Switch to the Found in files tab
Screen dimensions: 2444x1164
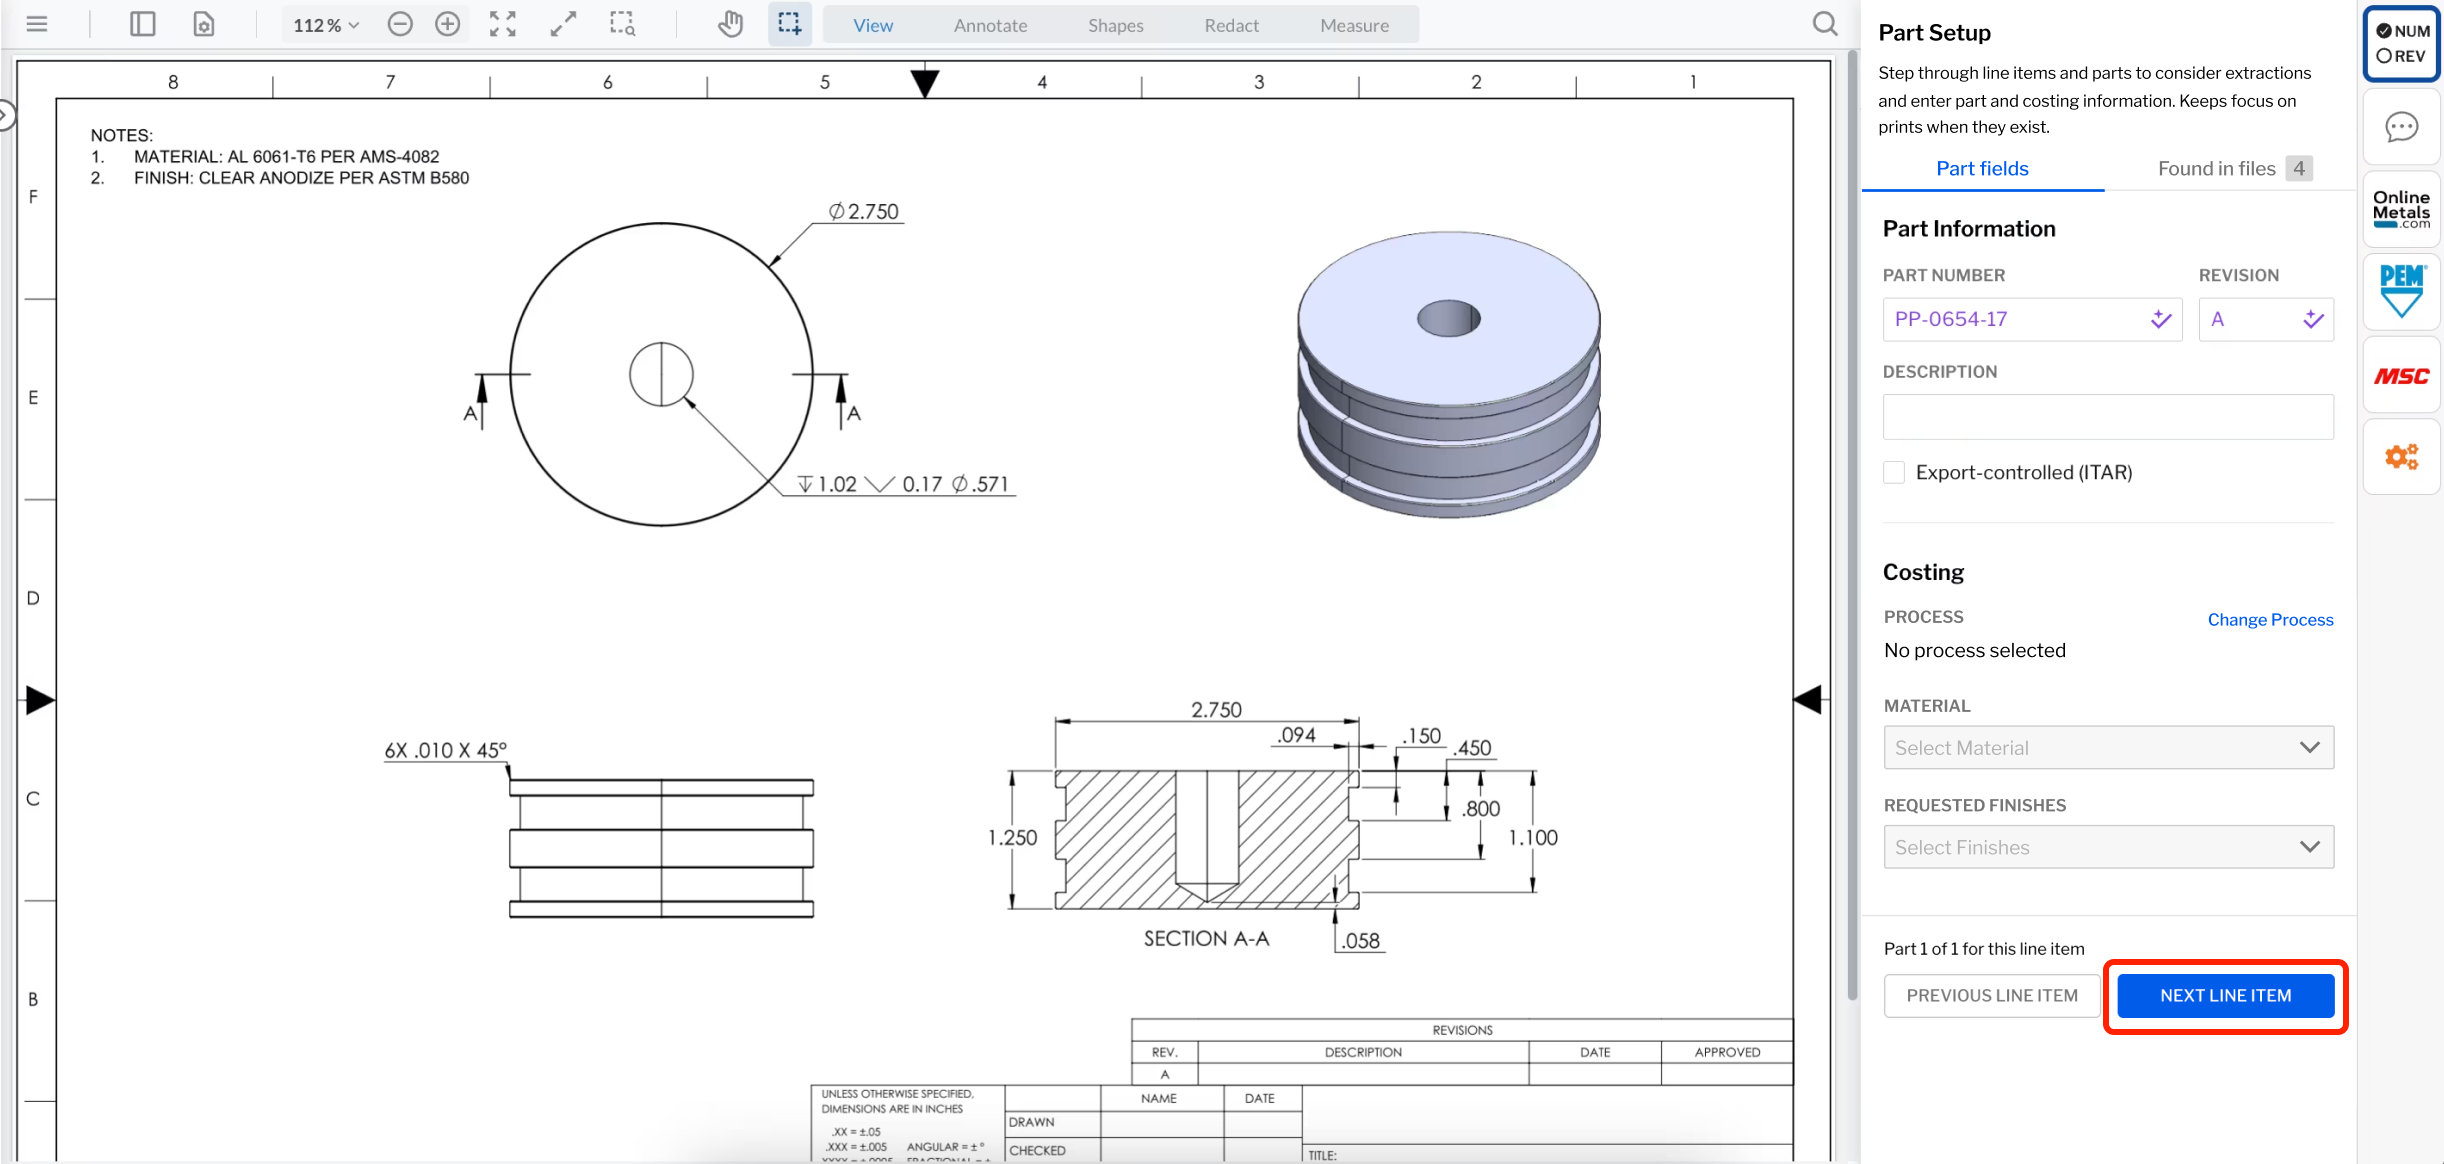[x=2216, y=168]
